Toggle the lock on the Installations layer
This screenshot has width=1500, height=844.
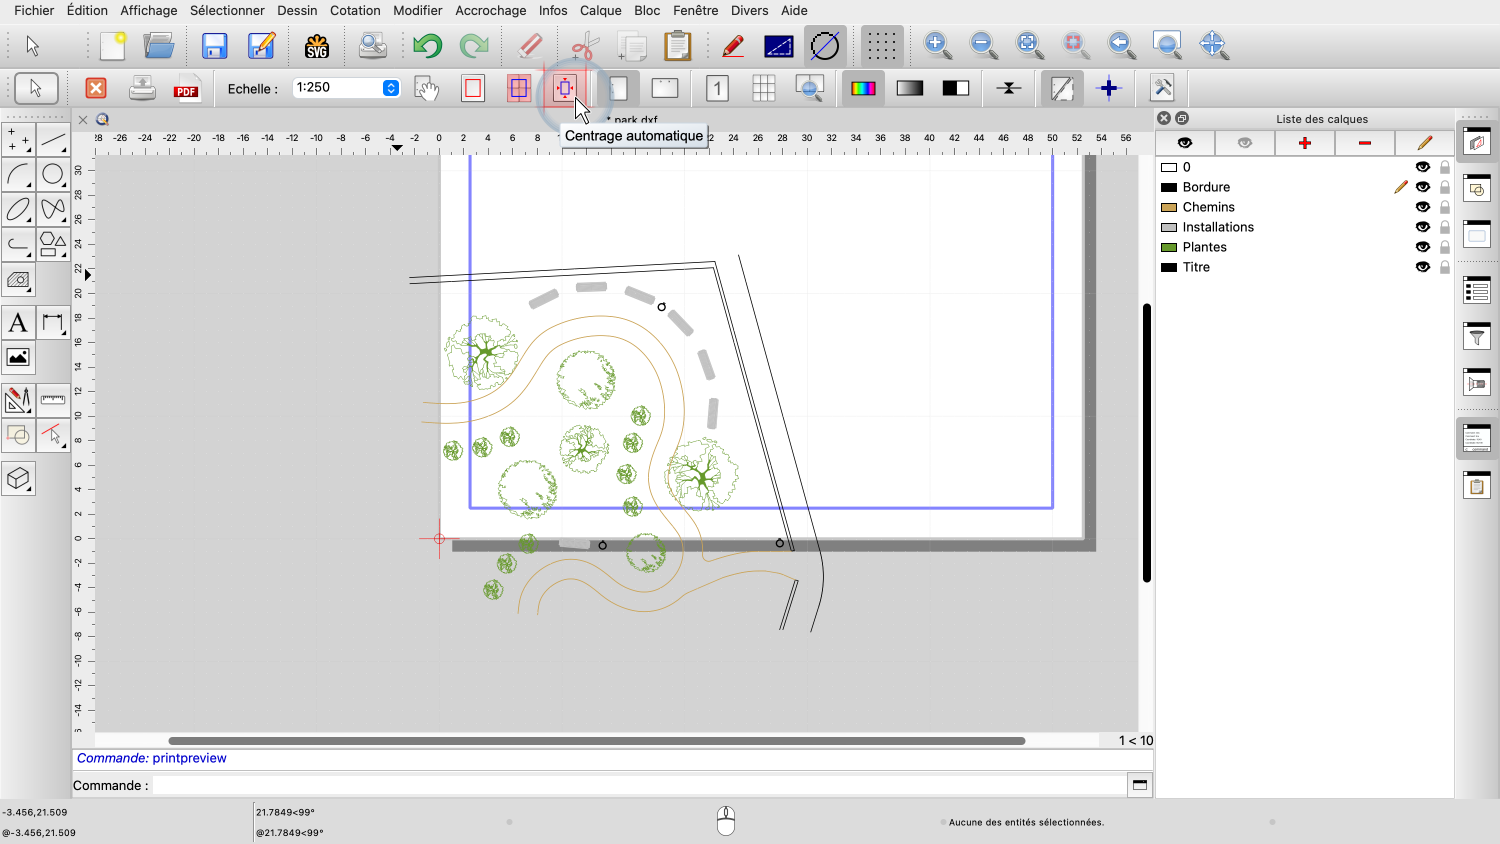(1444, 227)
